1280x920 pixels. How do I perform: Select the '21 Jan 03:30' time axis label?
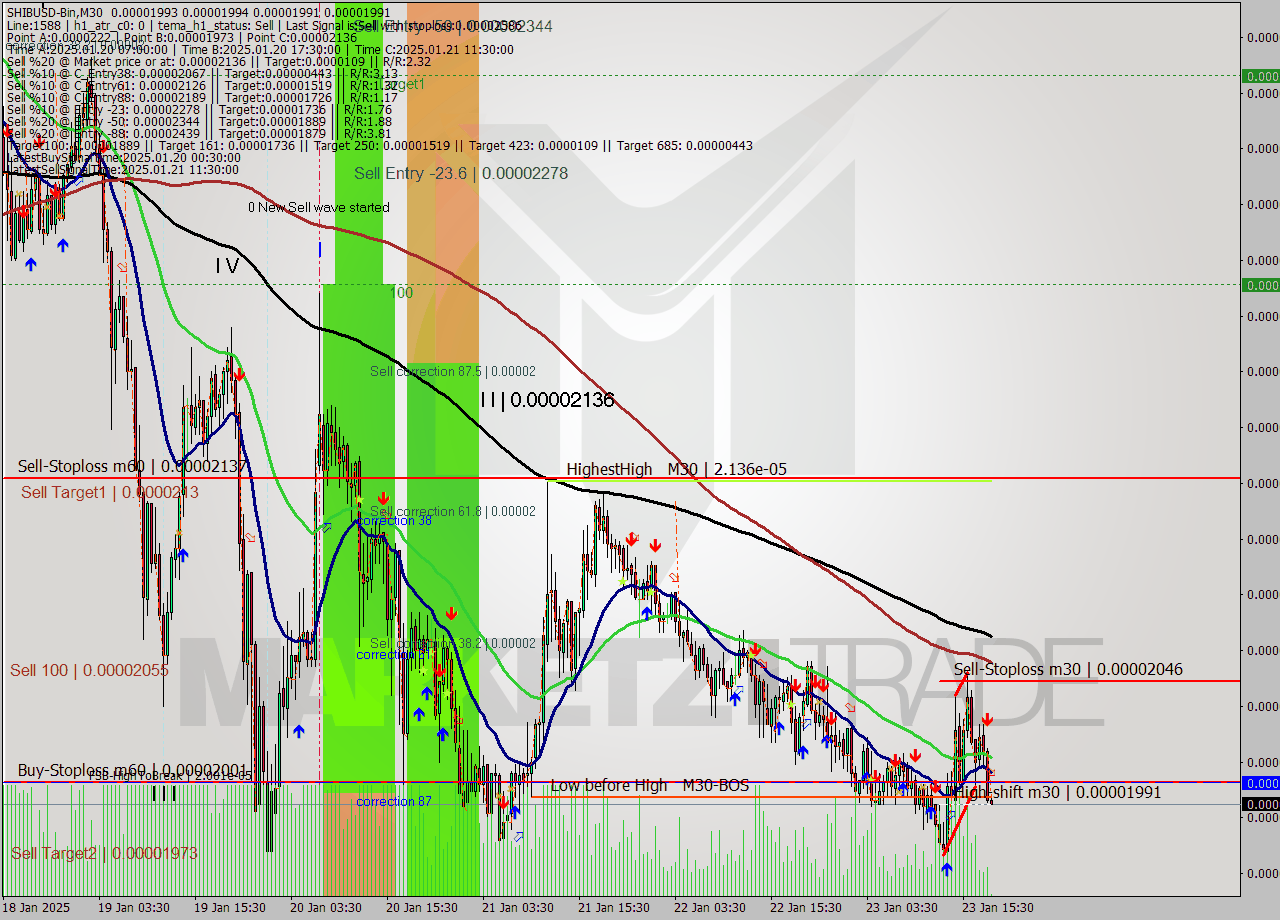coord(518,907)
